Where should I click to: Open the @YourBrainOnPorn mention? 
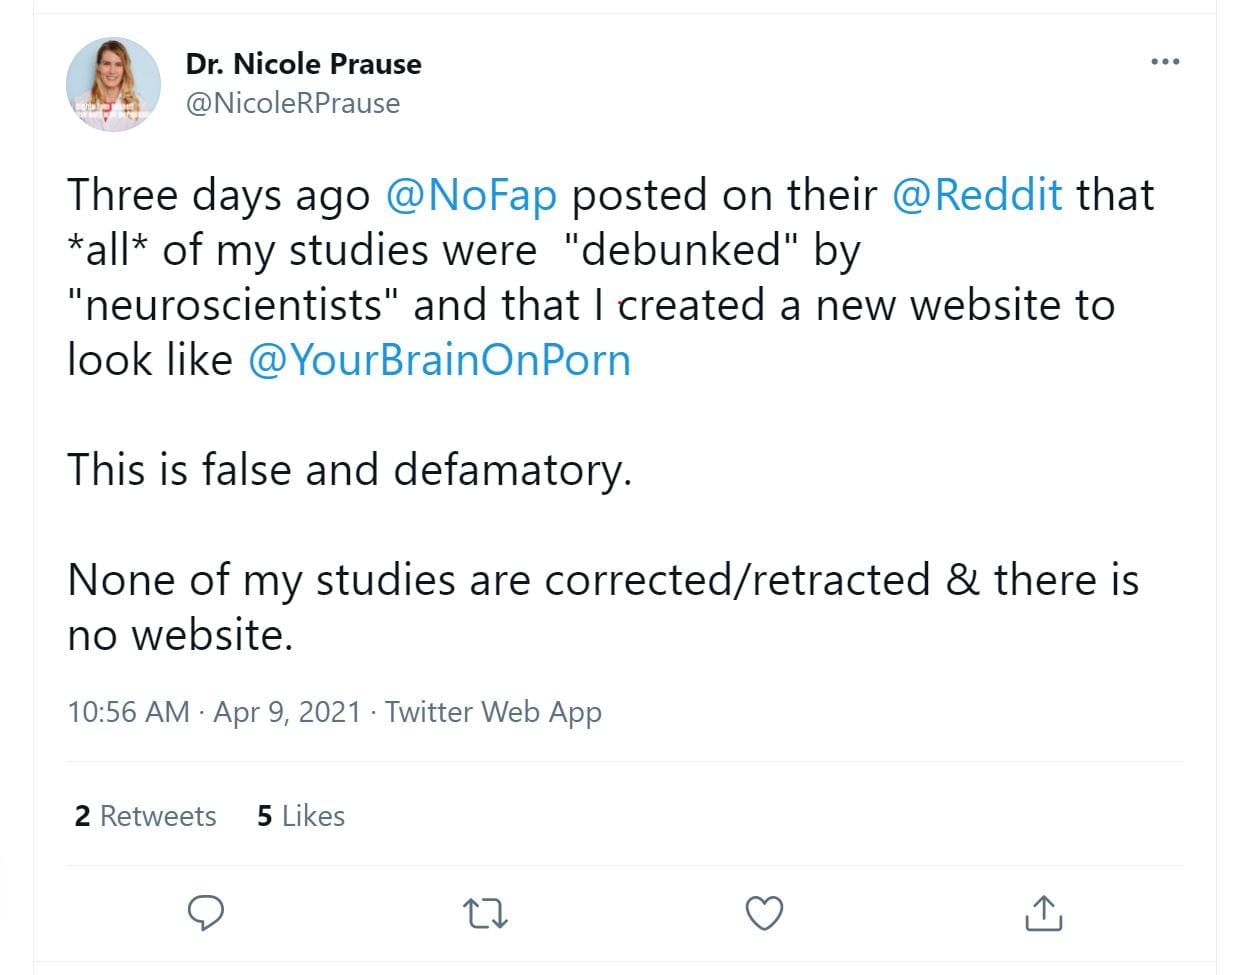439,360
